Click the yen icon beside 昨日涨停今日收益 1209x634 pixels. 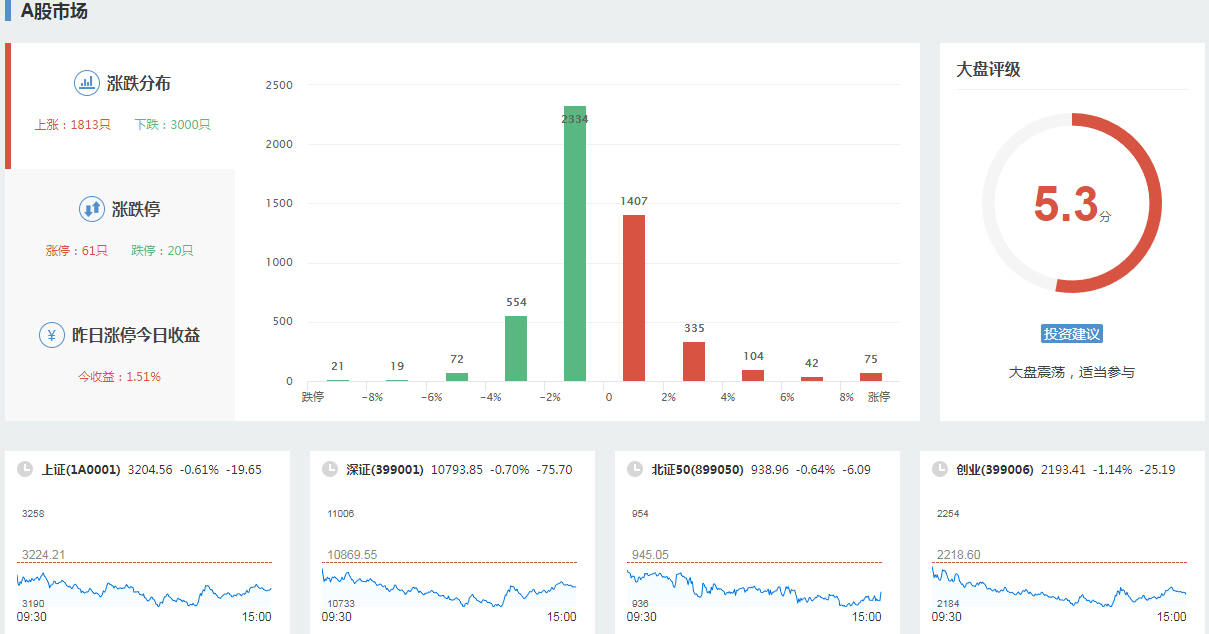coord(52,335)
